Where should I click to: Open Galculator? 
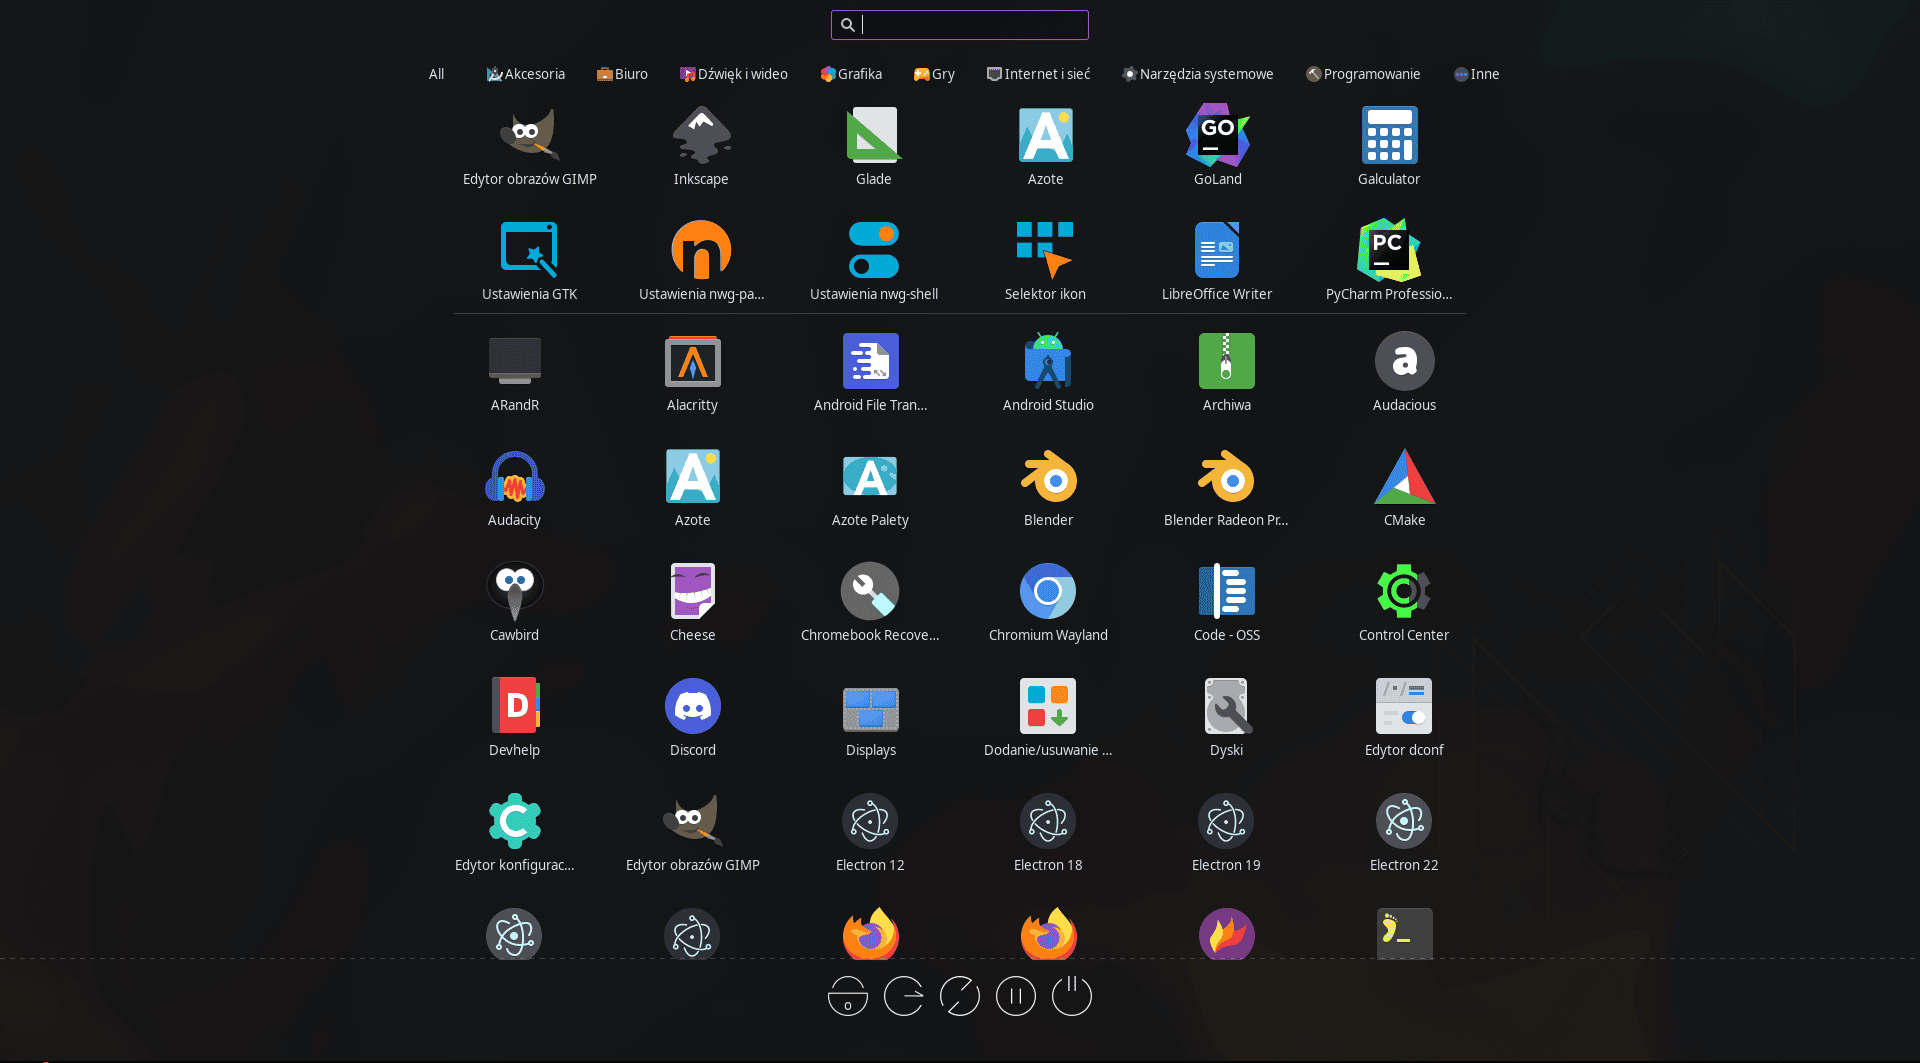(x=1389, y=146)
